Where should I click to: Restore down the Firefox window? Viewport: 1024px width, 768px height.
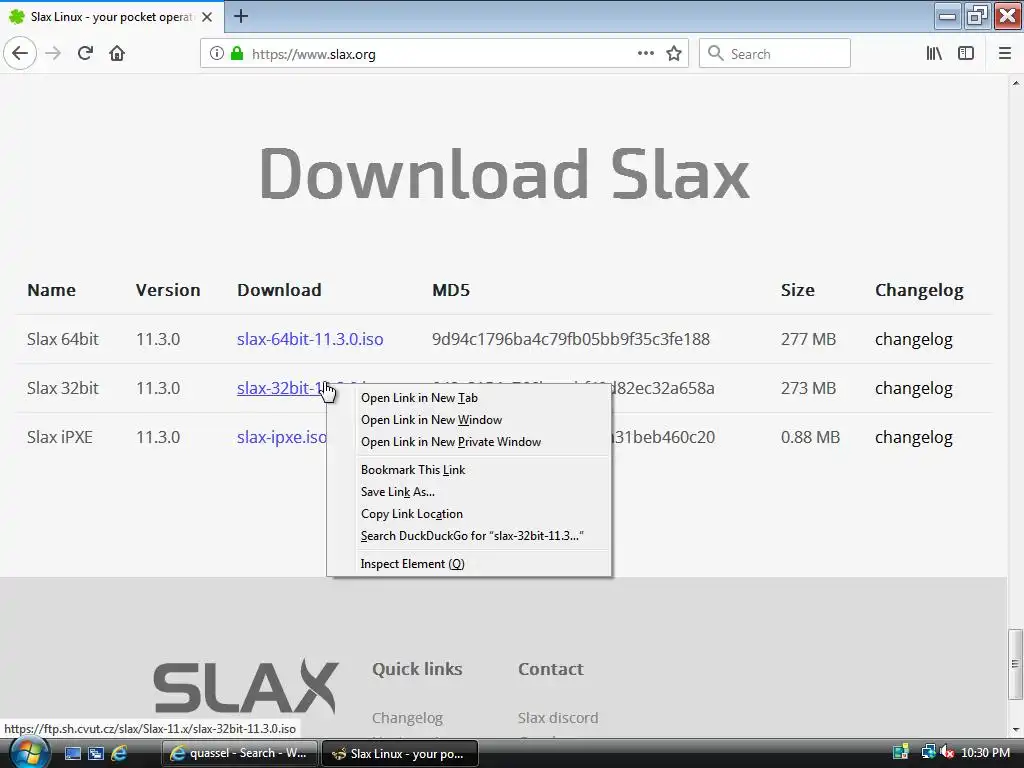pyautogui.click(x=977, y=16)
